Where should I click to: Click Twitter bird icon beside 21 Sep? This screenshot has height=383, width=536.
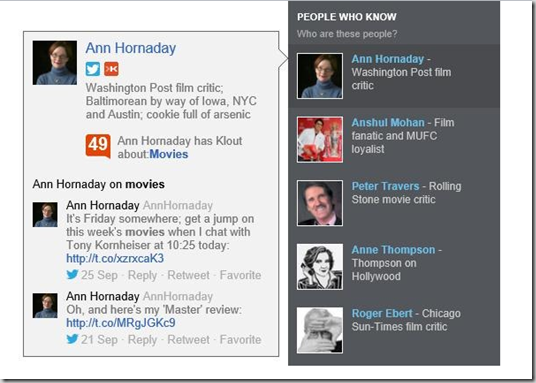72,339
